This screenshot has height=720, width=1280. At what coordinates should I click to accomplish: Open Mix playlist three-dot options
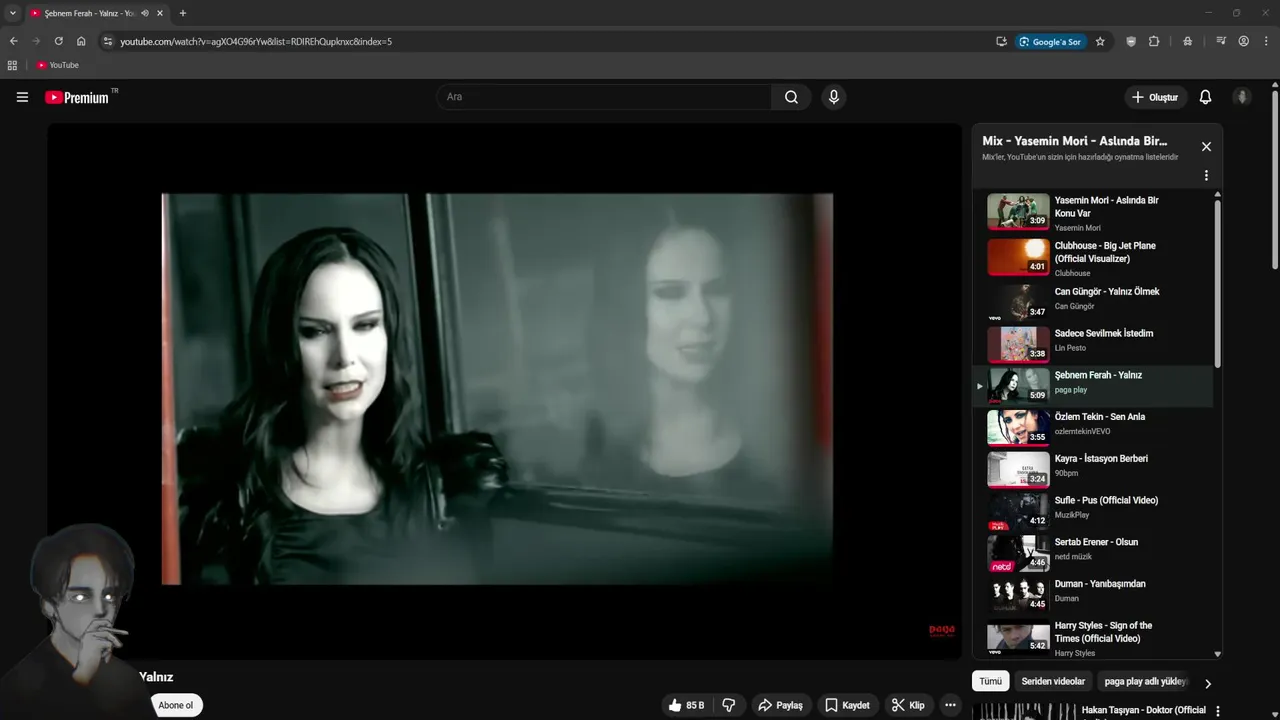[1206, 175]
